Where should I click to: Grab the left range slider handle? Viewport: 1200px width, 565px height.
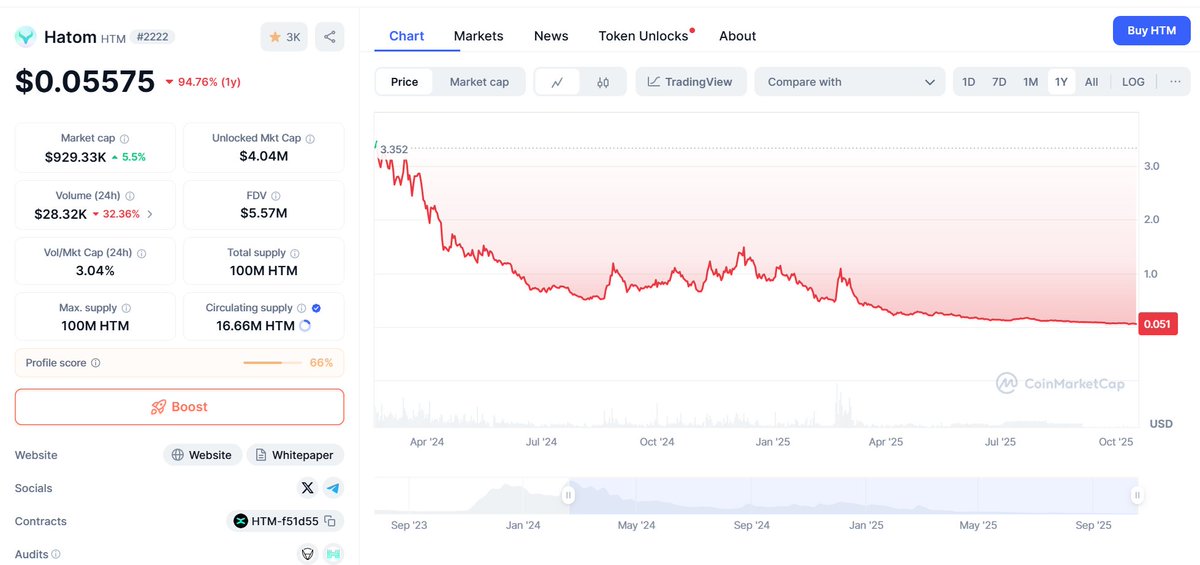click(568, 495)
